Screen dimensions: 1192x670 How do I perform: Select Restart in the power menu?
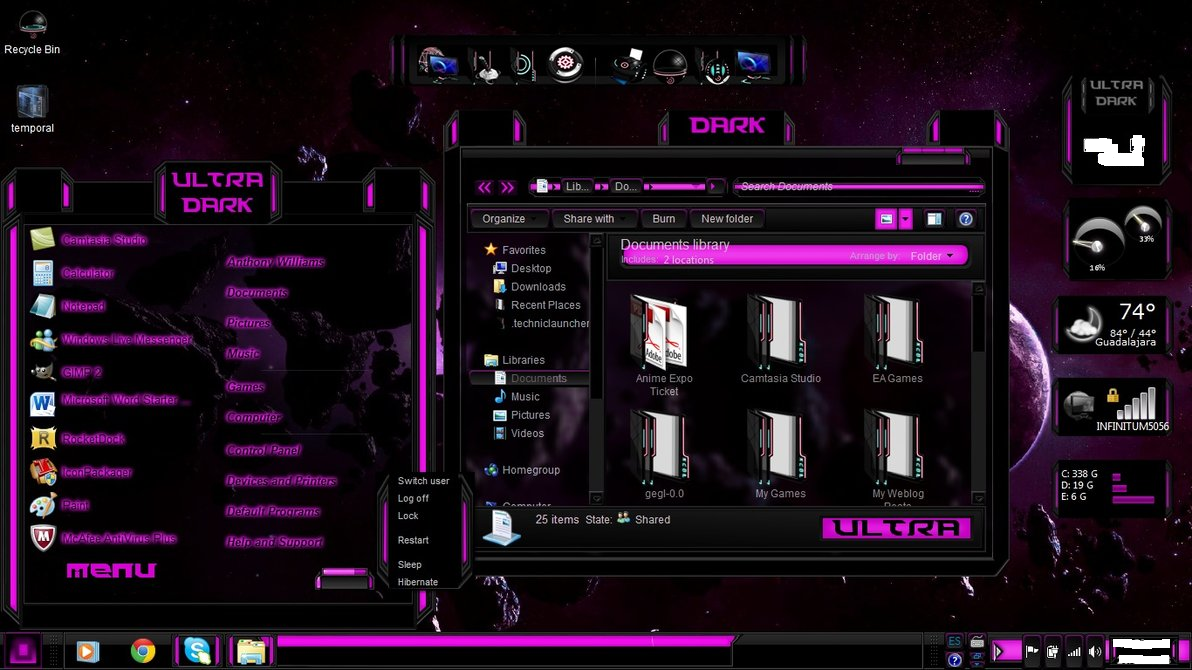tap(413, 540)
